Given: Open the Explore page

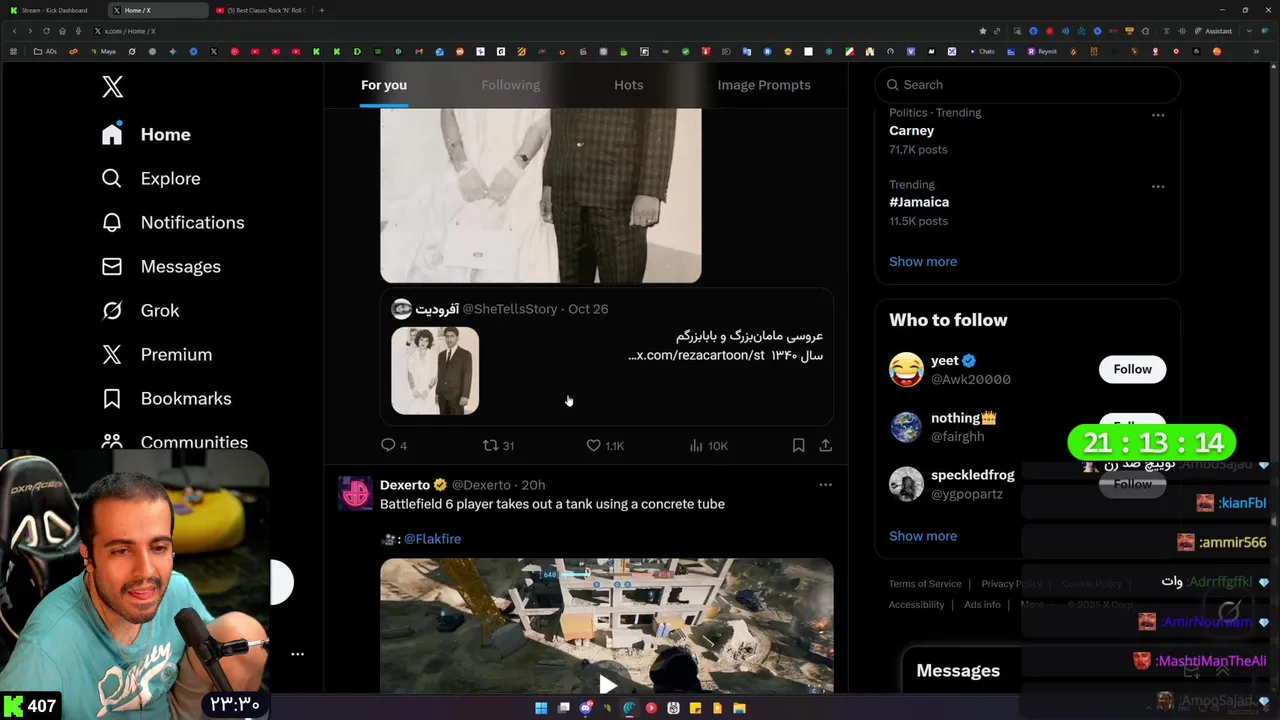Looking at the screenshot, I should tap(151, 178).
